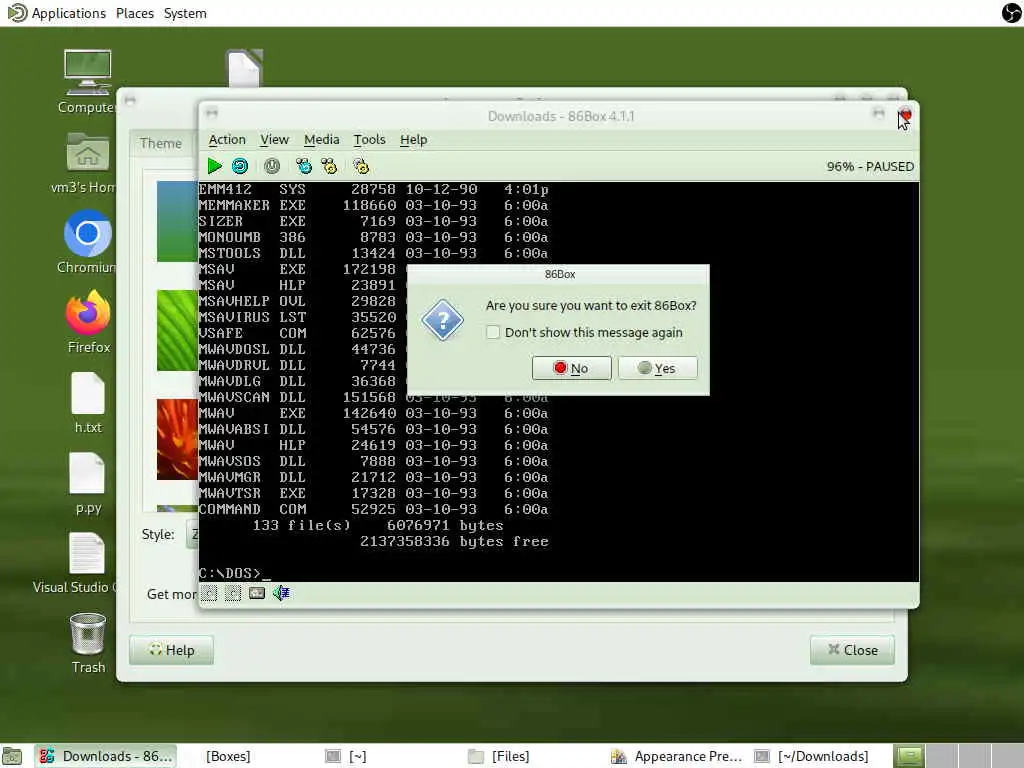Resume emulation with the green play button
Image resolution: width=1024 pixels, height=768 pixels.
214,166
